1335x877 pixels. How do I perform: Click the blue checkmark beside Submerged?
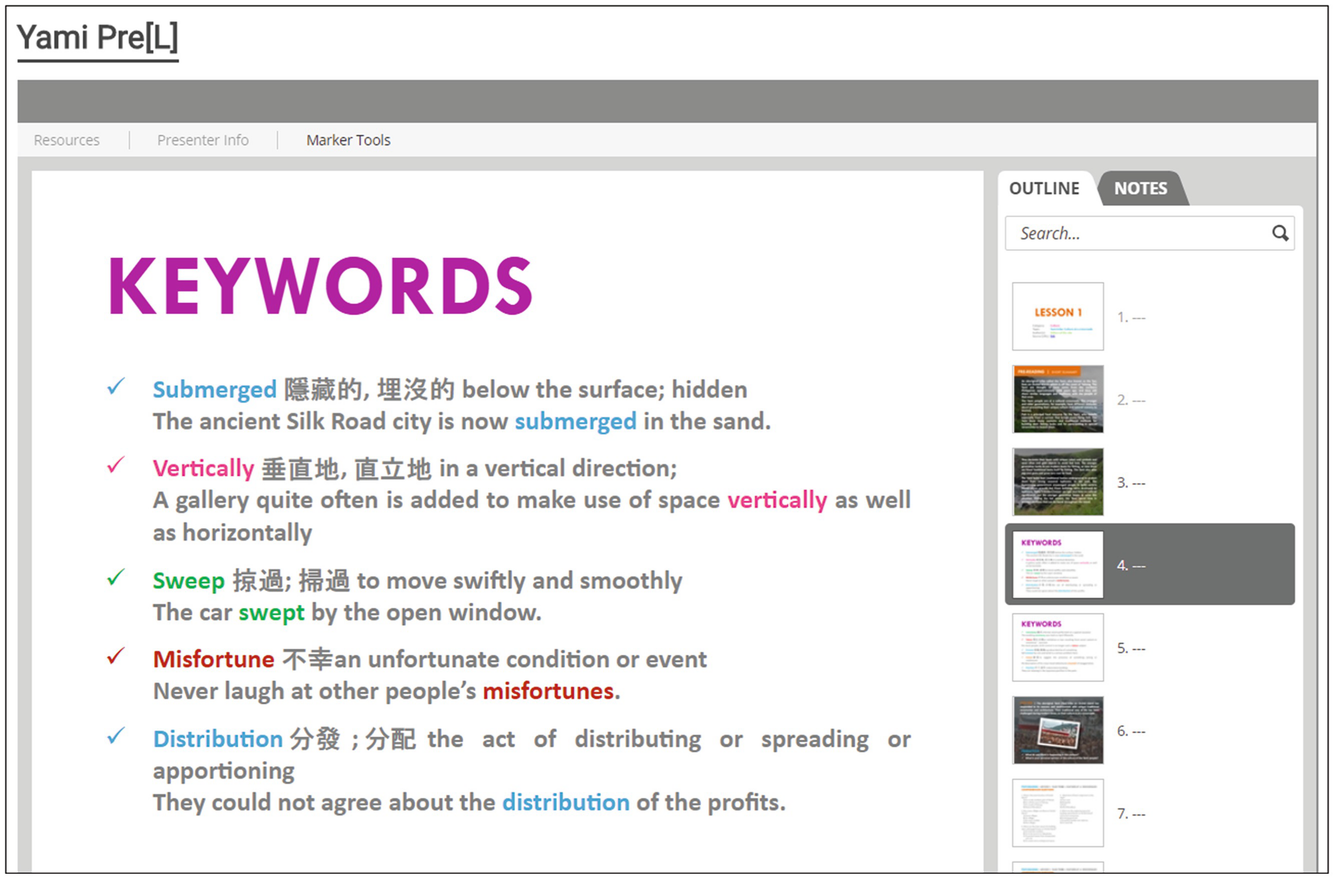117,387
